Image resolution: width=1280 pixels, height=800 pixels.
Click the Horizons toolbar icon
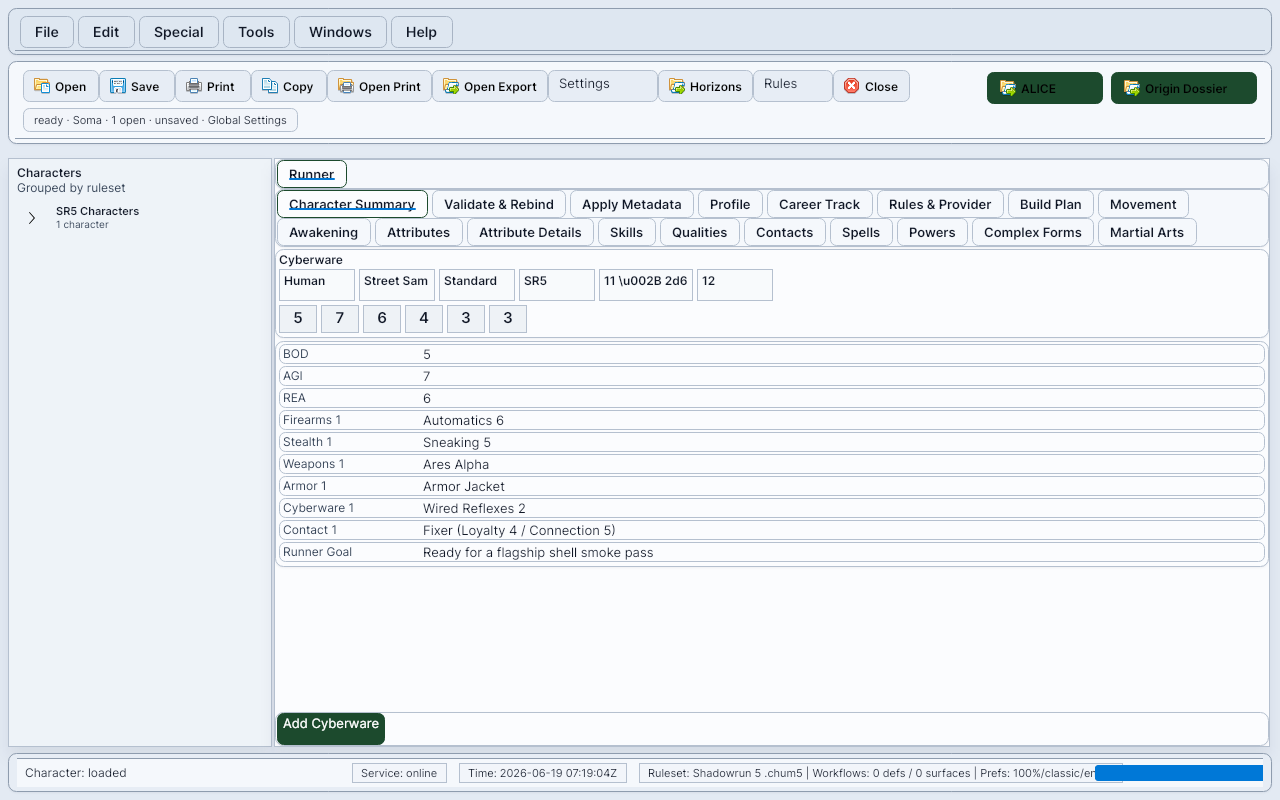[x=677, y=87]
